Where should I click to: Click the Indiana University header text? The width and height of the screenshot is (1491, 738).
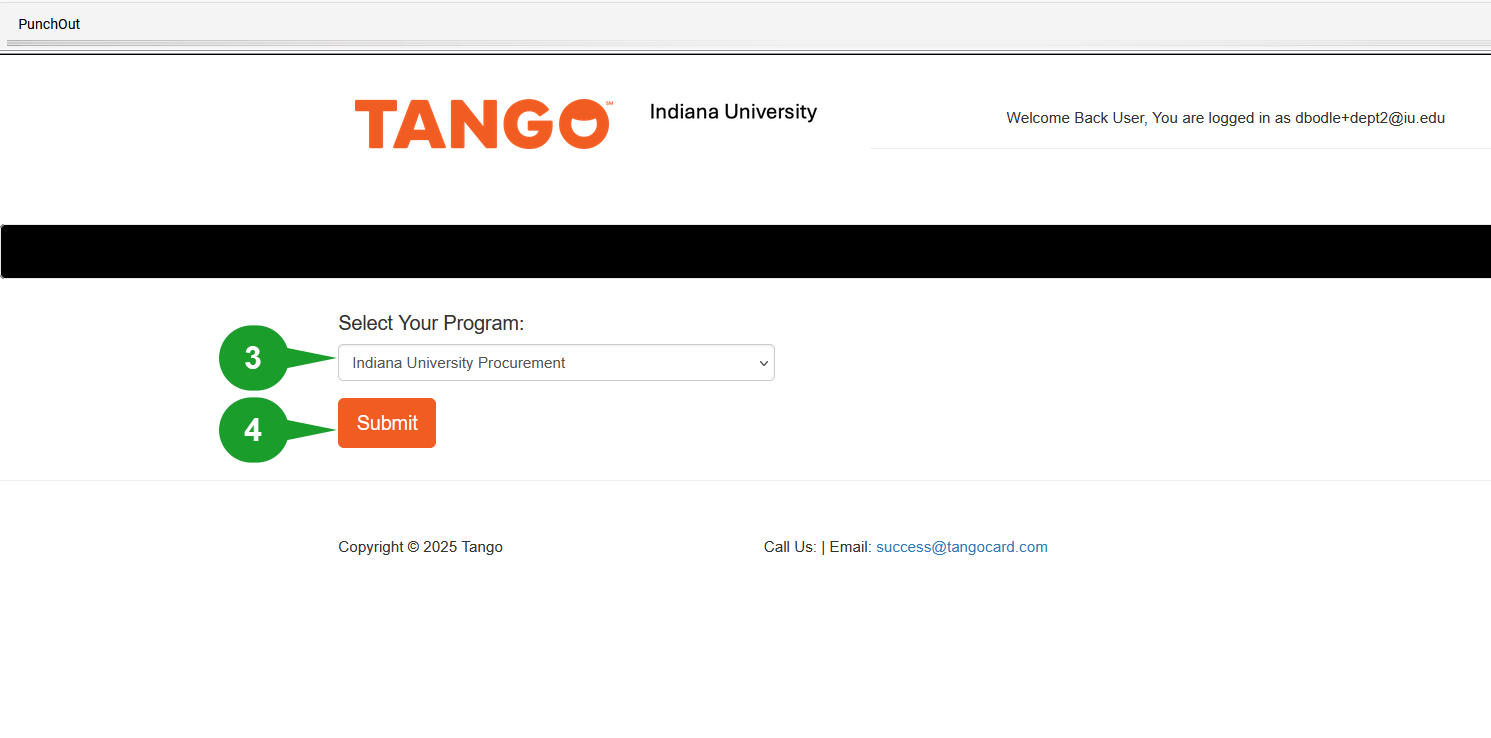point(733,111)
